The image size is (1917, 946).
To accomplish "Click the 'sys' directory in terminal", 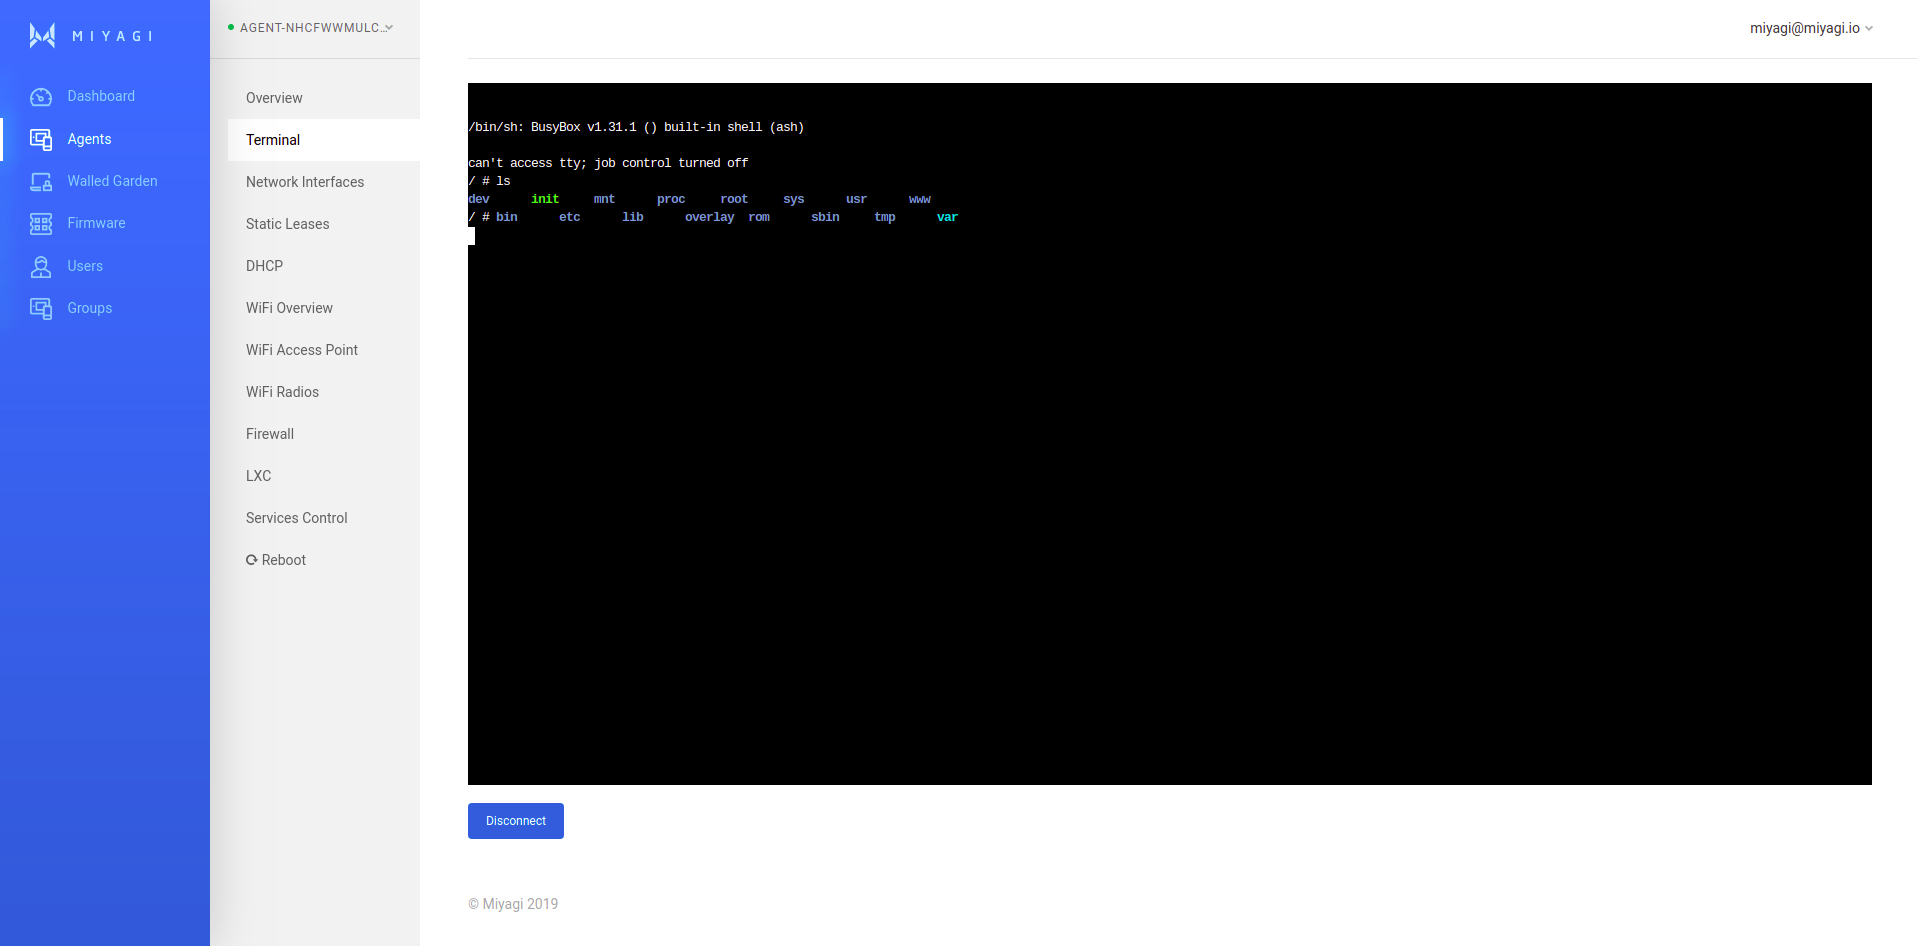I will click(794, 199).
